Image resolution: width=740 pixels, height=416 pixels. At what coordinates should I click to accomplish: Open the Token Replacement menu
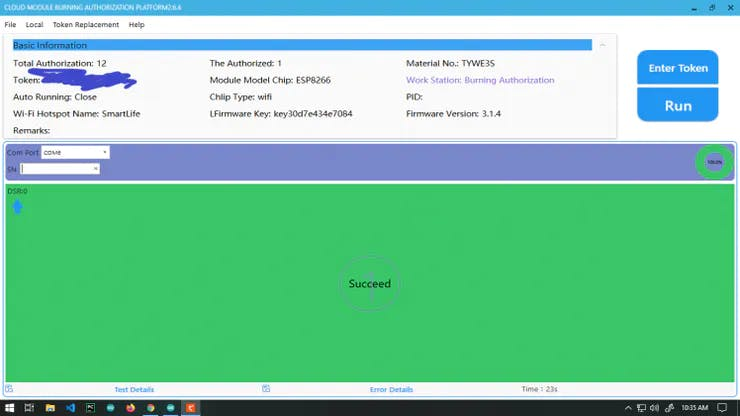point(85,25)
